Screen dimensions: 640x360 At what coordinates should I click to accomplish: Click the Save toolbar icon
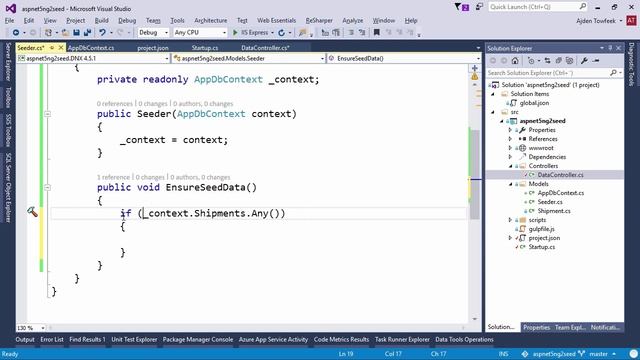(x=76, y=33)
